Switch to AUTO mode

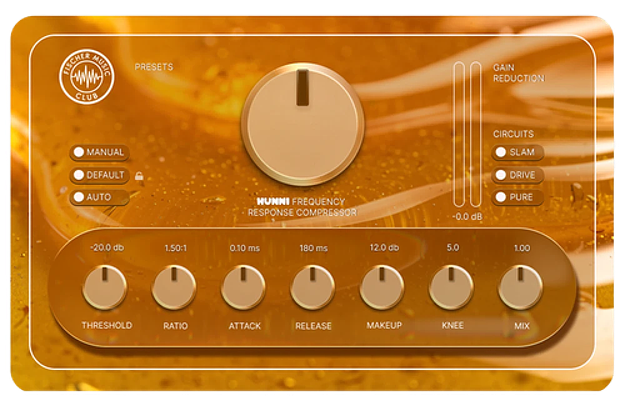(100, 197)
